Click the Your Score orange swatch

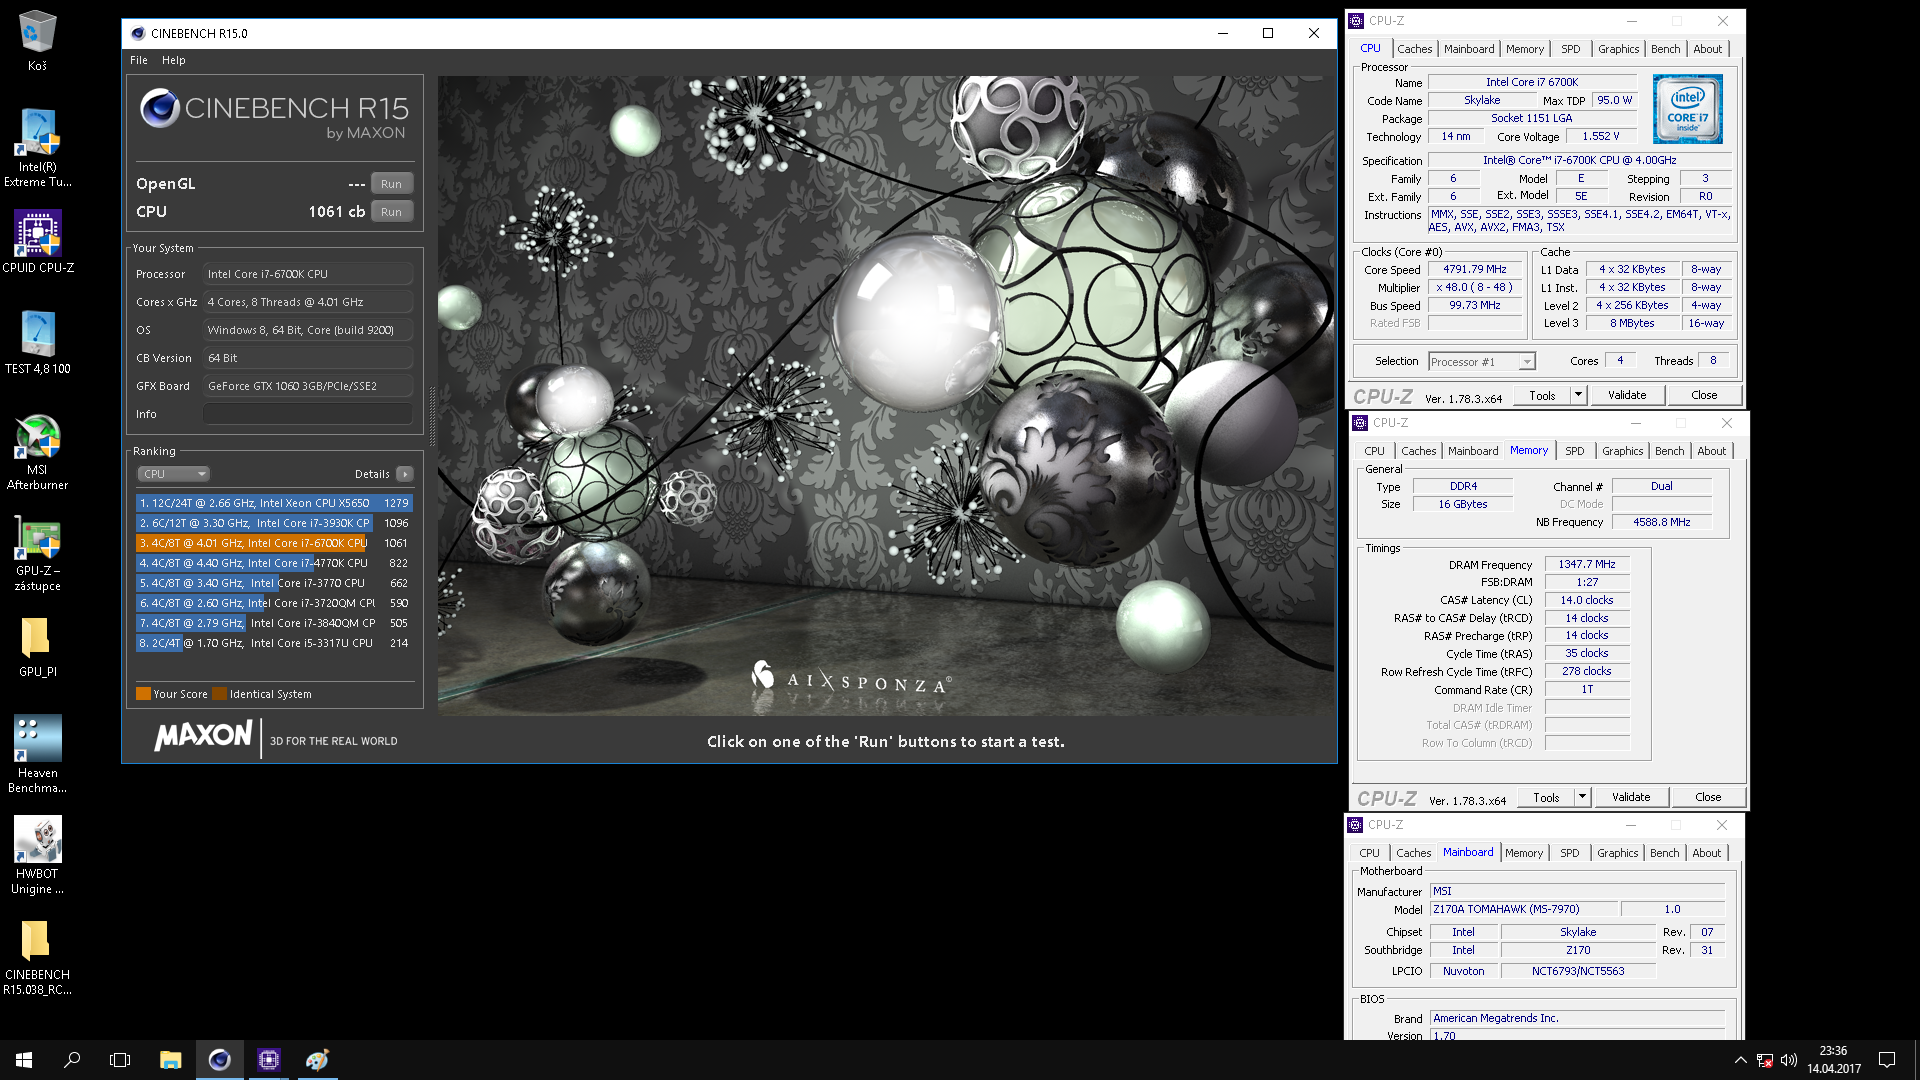tap(143, 694)
